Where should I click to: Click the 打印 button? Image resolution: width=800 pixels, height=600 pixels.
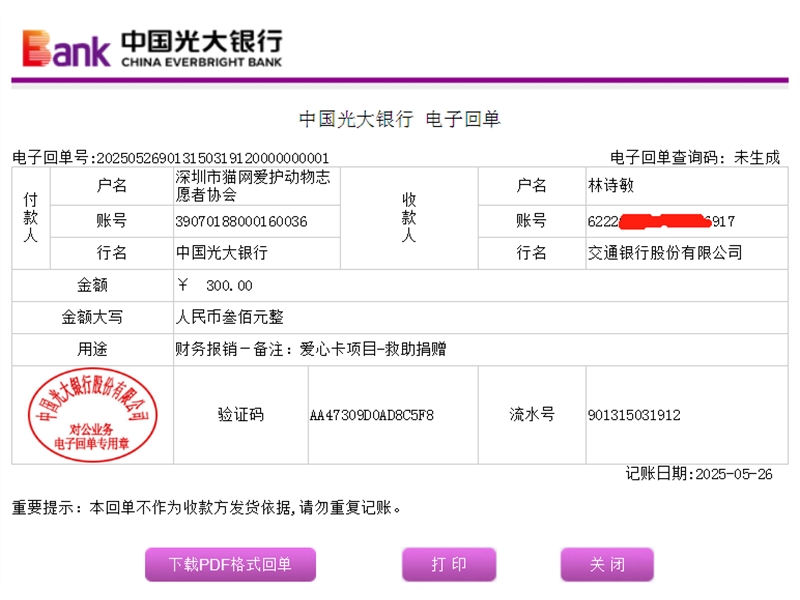point(449,564)
